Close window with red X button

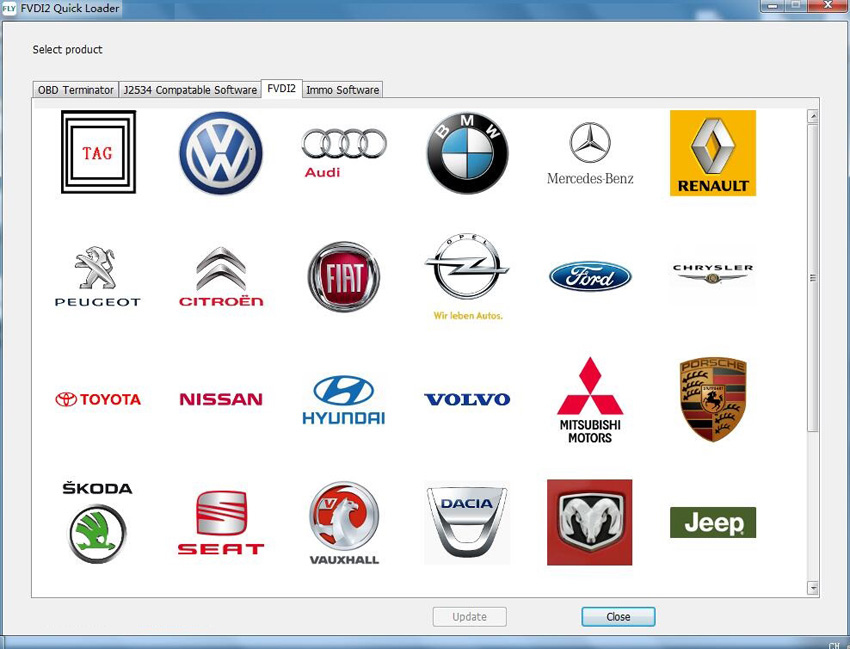coord(828,5)
